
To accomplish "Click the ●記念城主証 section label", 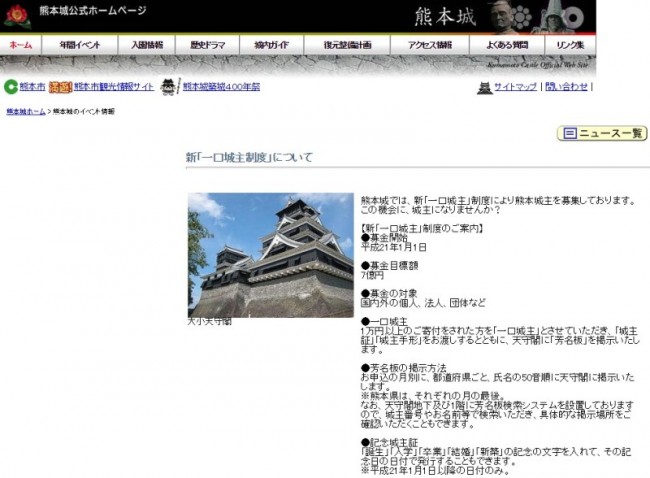I will (389, 442).
